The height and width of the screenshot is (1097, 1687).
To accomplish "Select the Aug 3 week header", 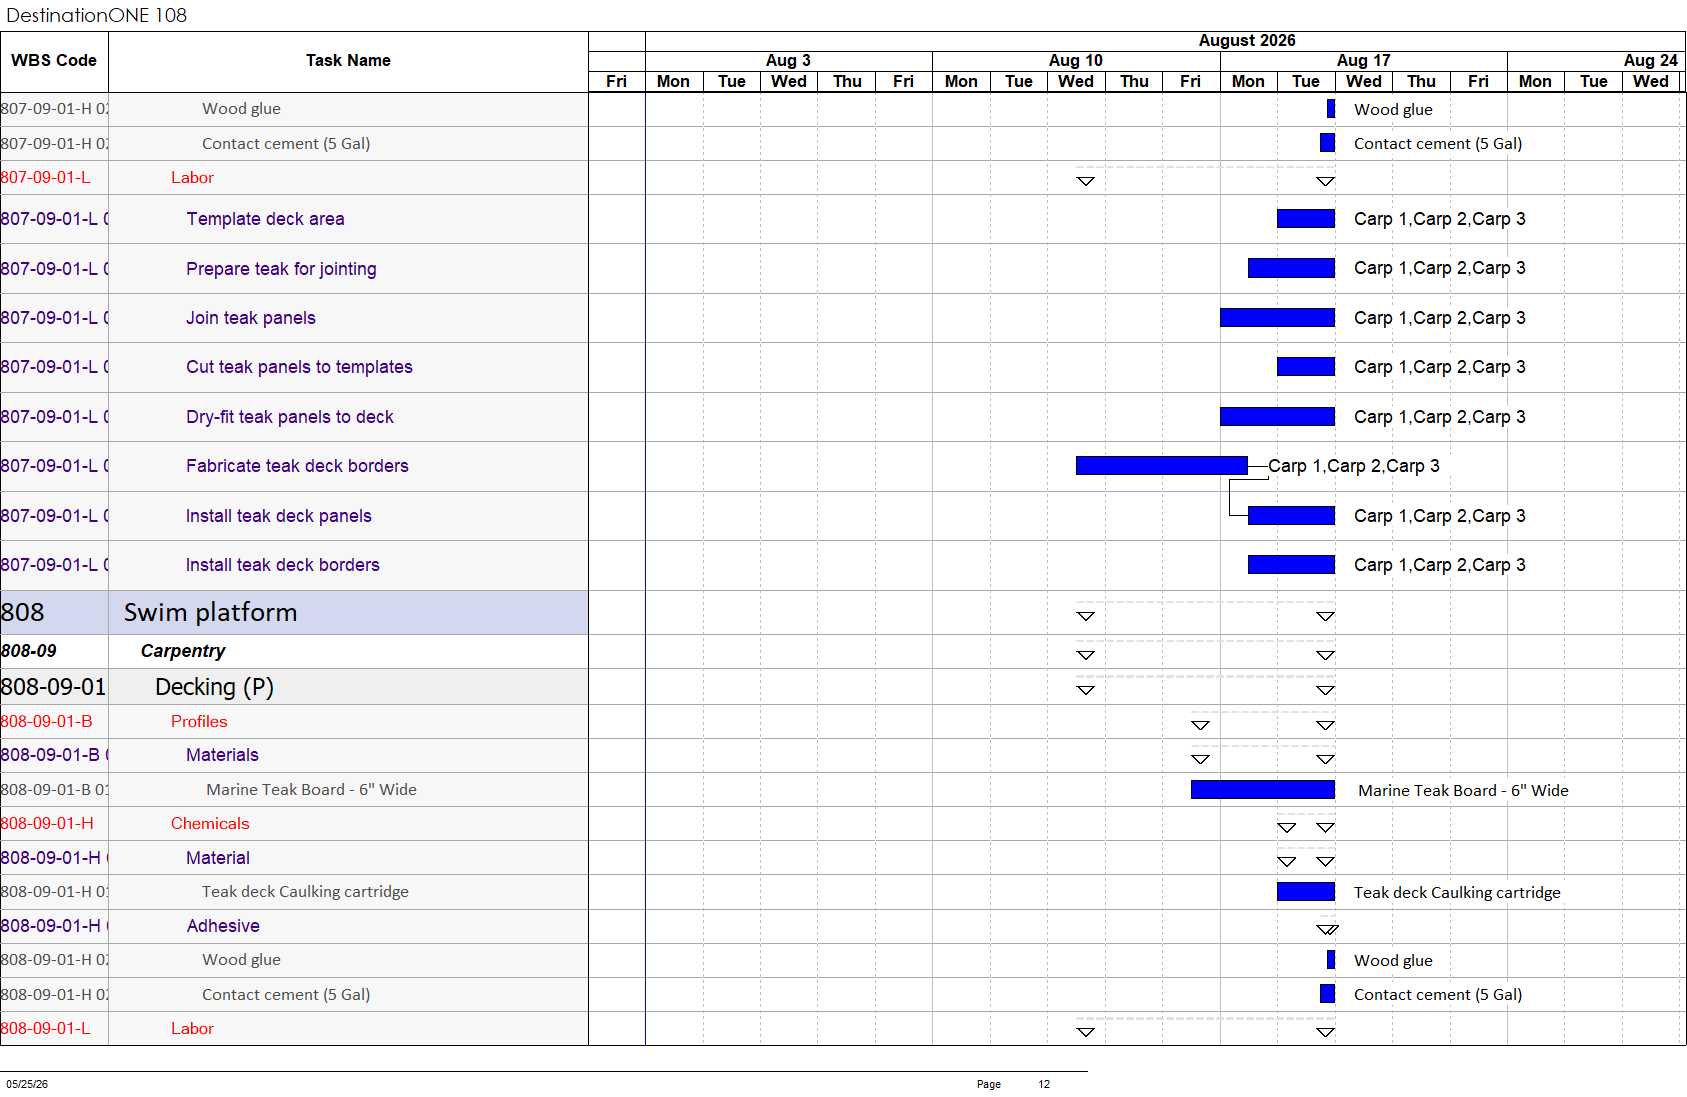I will (x=788, y=61).
